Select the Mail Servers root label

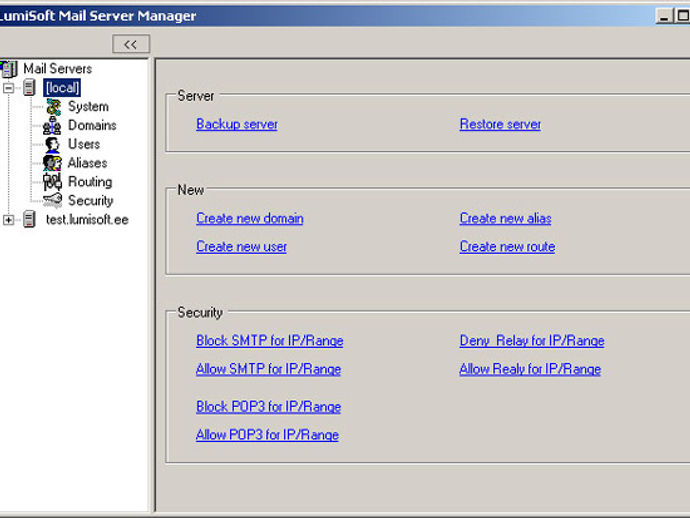(58, 69)
